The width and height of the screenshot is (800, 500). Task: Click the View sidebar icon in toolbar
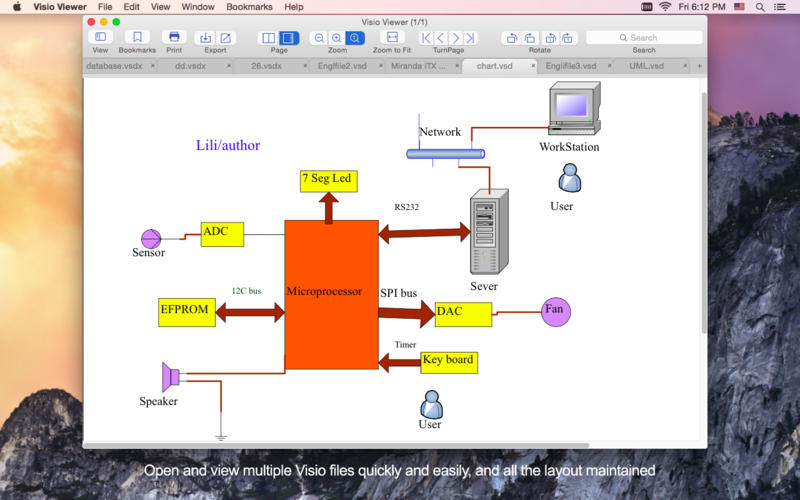point(100,38)
